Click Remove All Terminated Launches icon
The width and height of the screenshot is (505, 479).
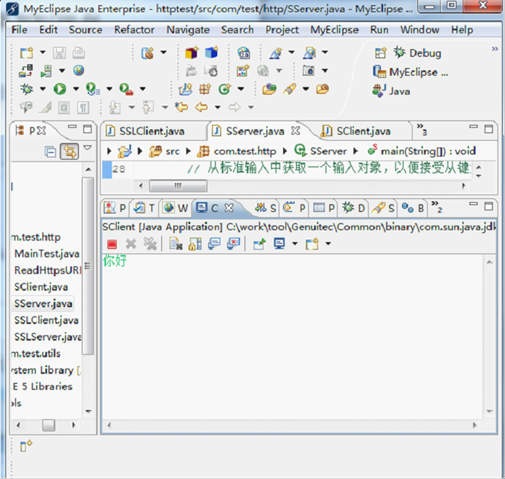[x=150, y=244]
